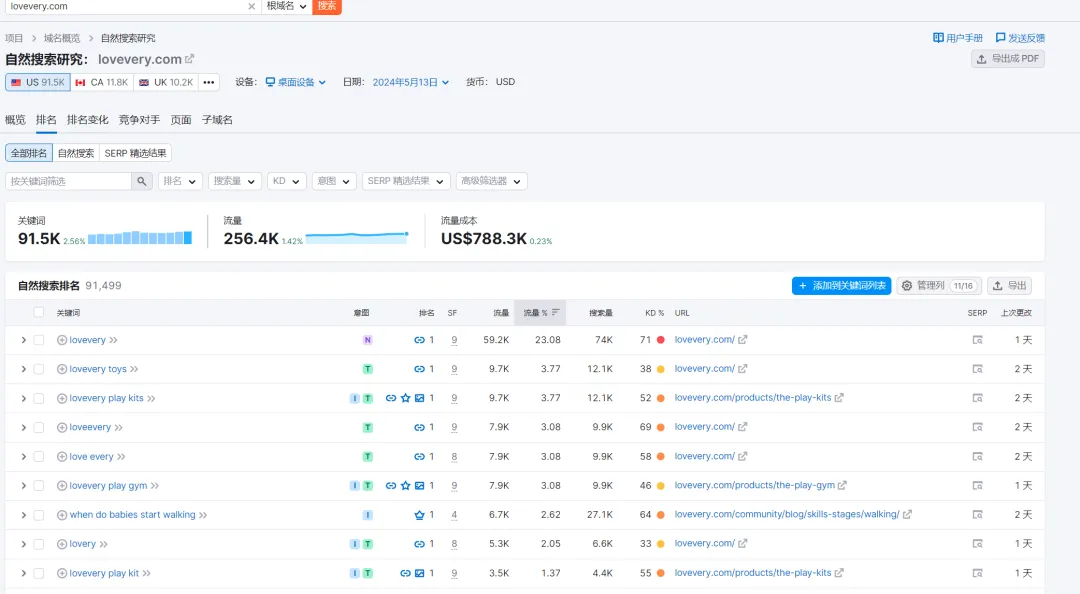The width and height of the screenshot is (1080, 594).
Task: Switch to the Overview tab
Action: coord(15,120)
